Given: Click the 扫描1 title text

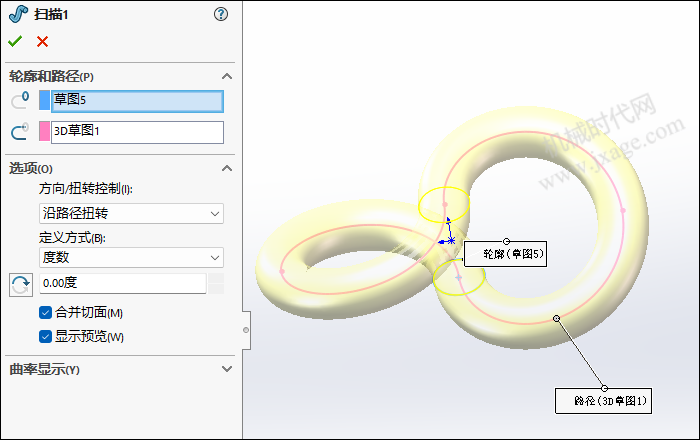Looking at the screenshot, I should click(51, 15).
